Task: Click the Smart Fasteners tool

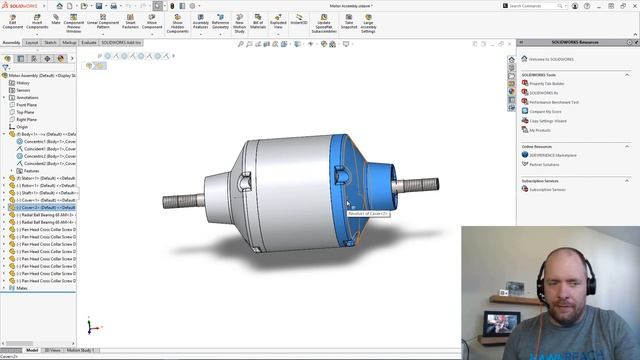Action: (130, 22)
